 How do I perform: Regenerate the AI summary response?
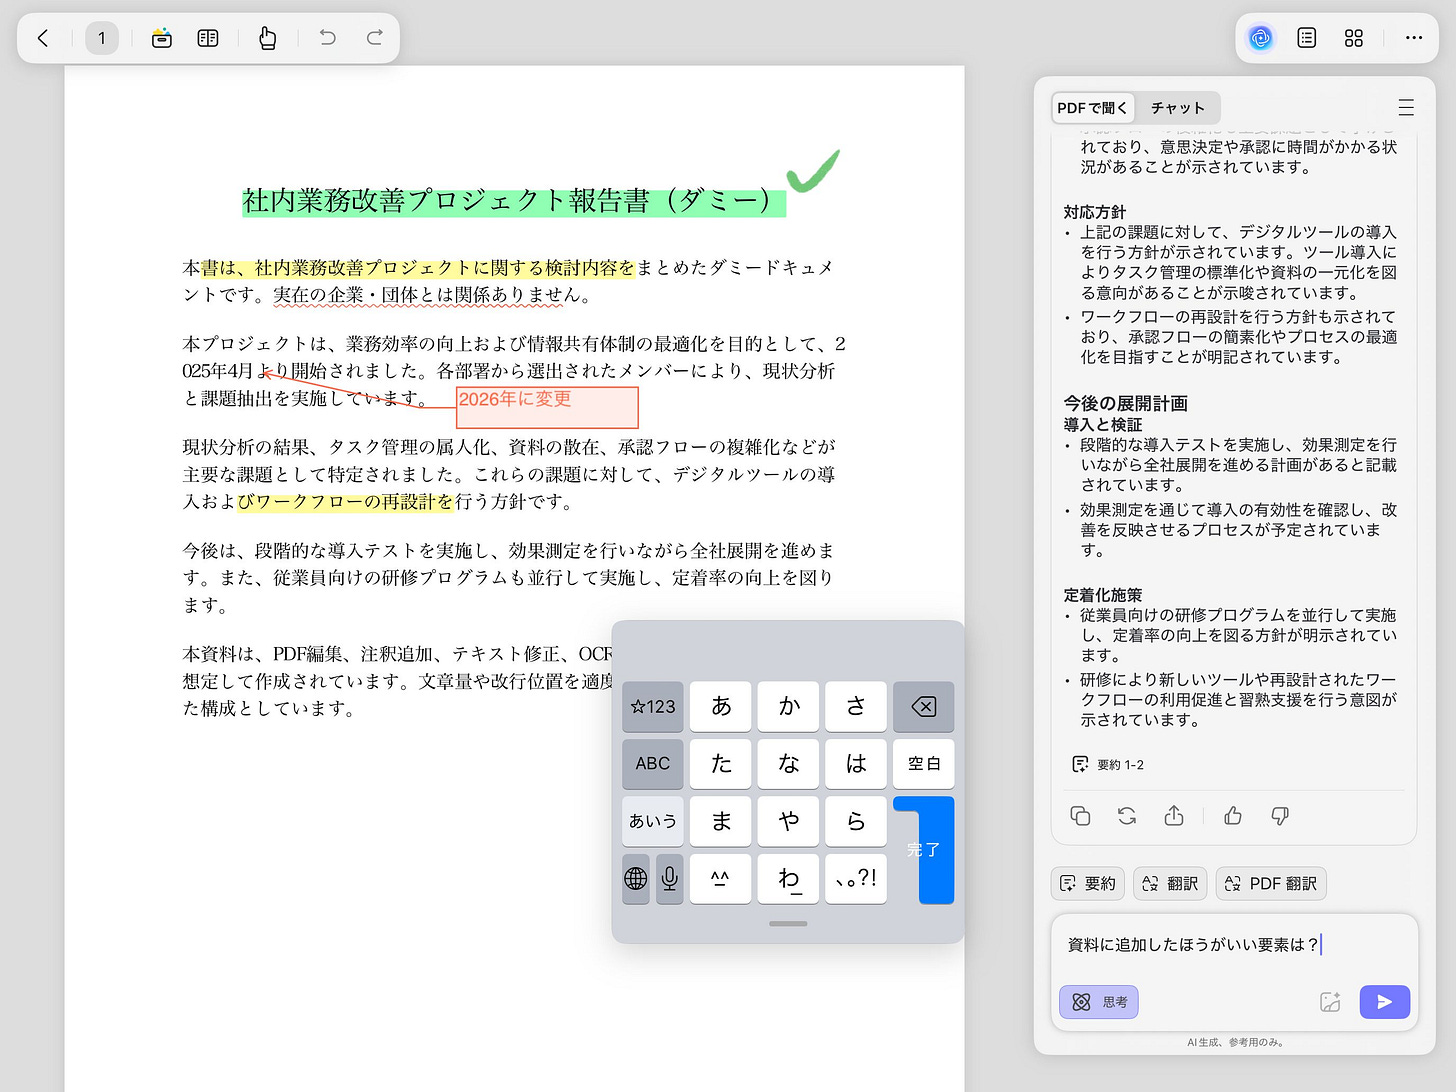pyautogui.click(x=1127, y=816)
